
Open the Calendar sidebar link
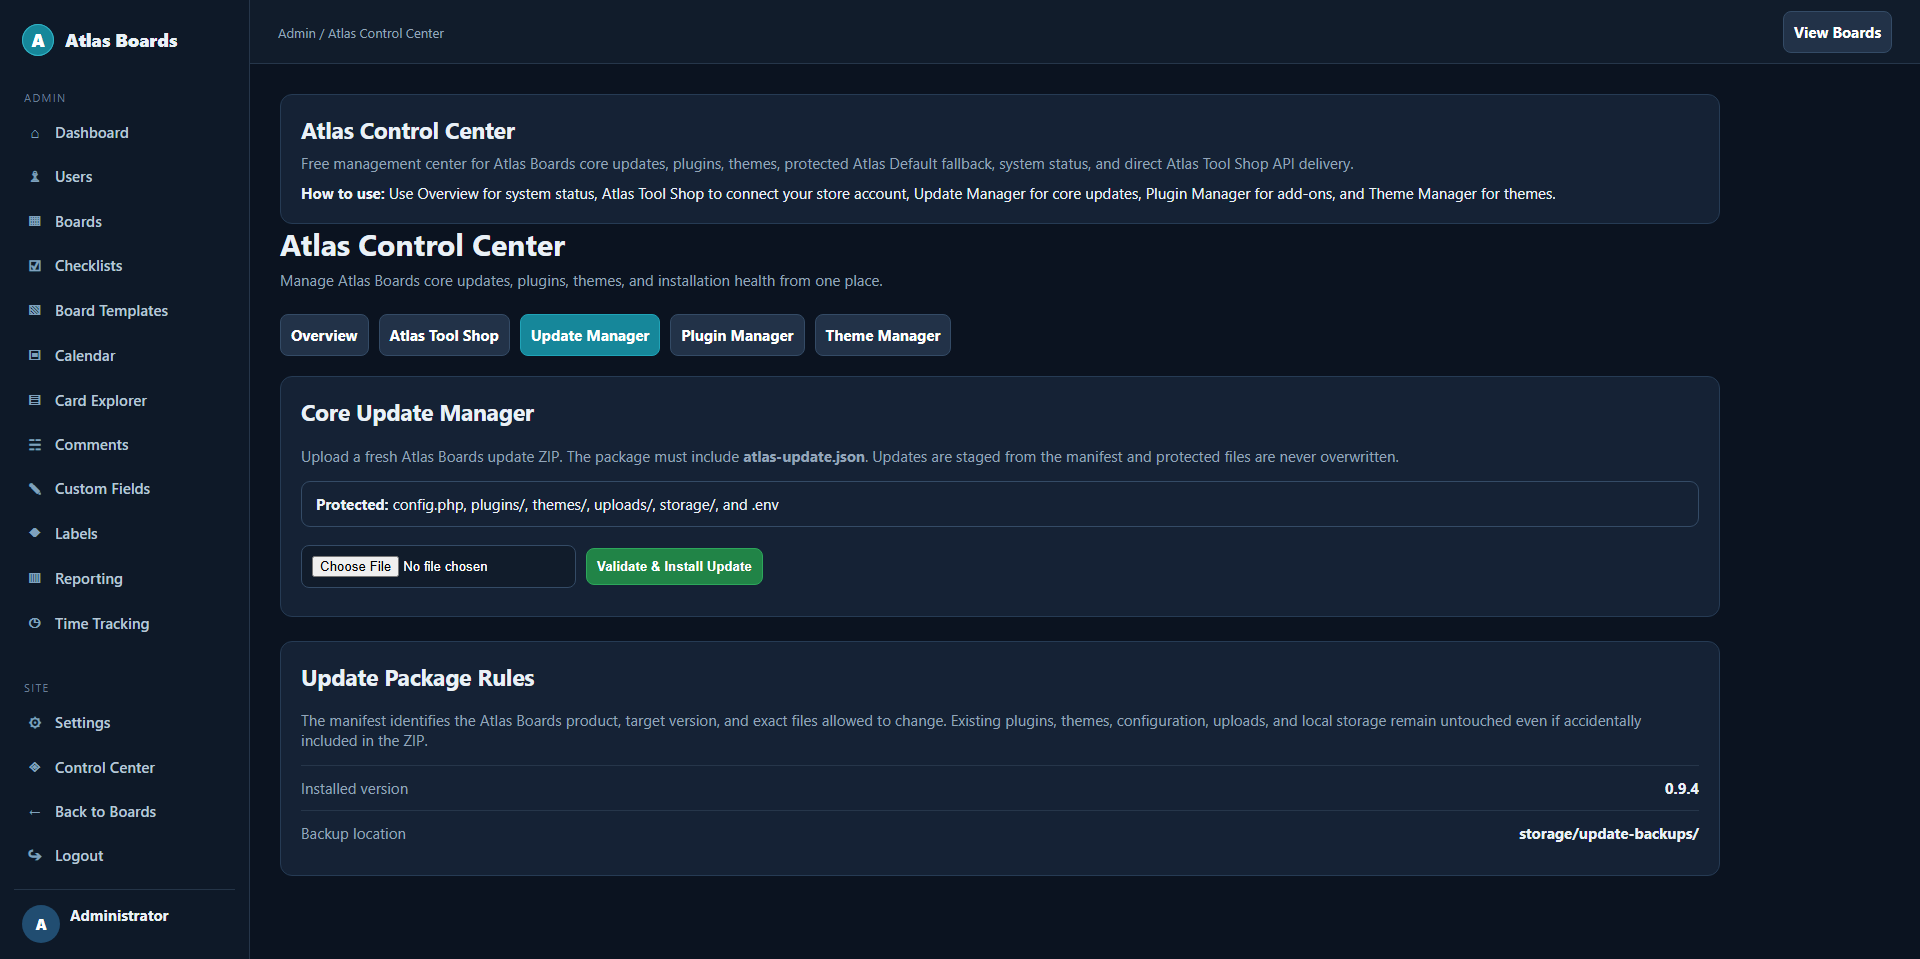click(85, 356)
